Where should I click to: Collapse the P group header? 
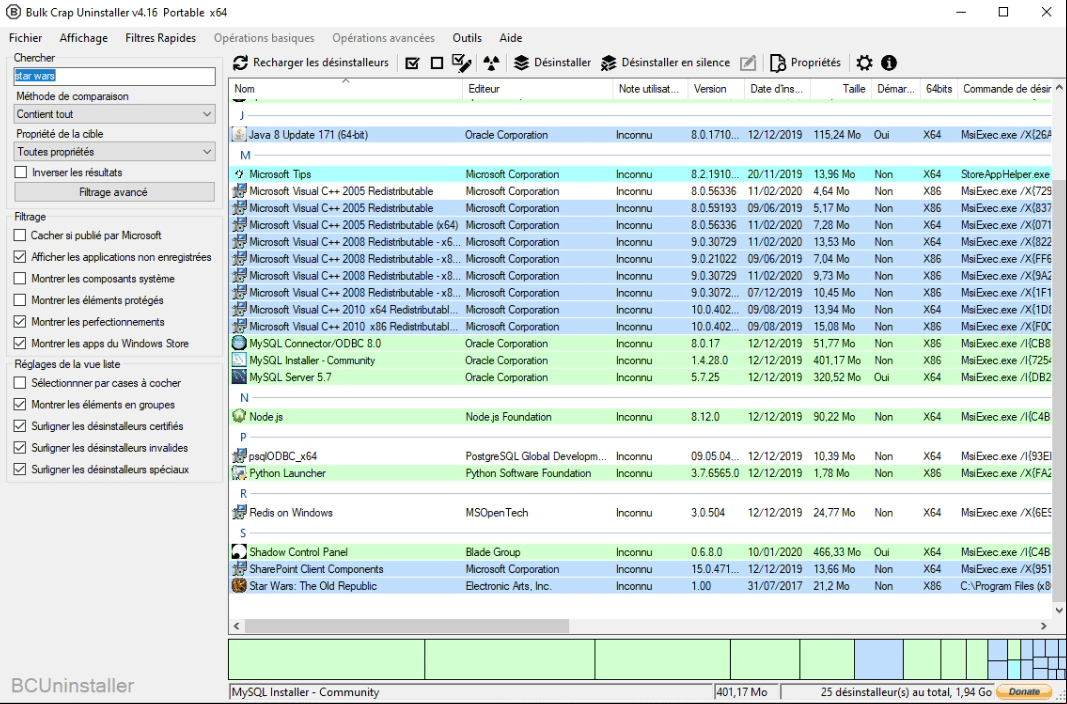(x=244, y=437)
